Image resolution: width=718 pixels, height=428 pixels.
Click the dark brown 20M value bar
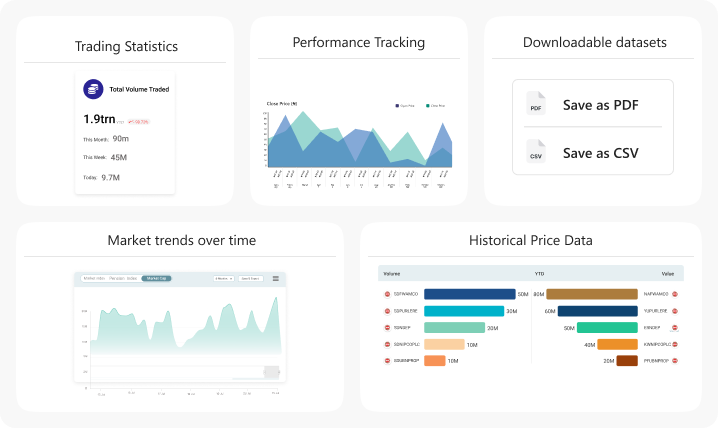click(x=627, y=361)
